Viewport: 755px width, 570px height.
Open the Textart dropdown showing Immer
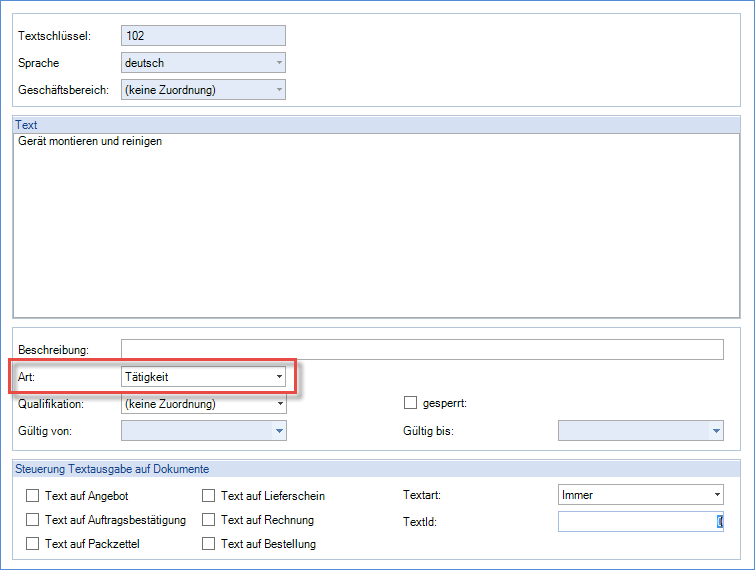pos(639,495)
